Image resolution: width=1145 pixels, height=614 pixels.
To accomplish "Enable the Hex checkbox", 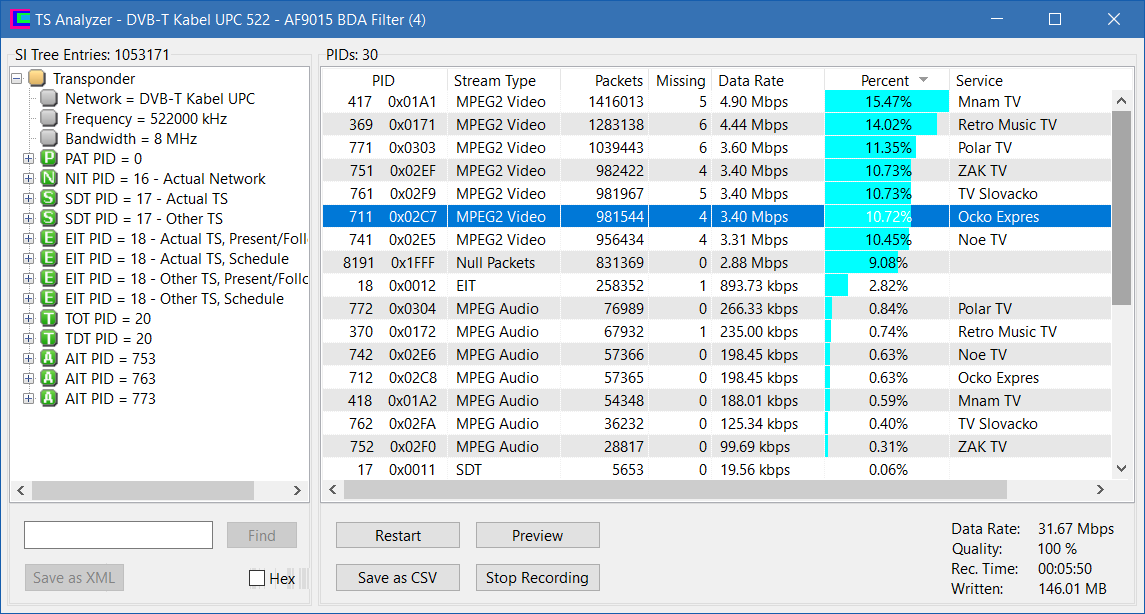I will pyautogui.click(x=257, y=578).
